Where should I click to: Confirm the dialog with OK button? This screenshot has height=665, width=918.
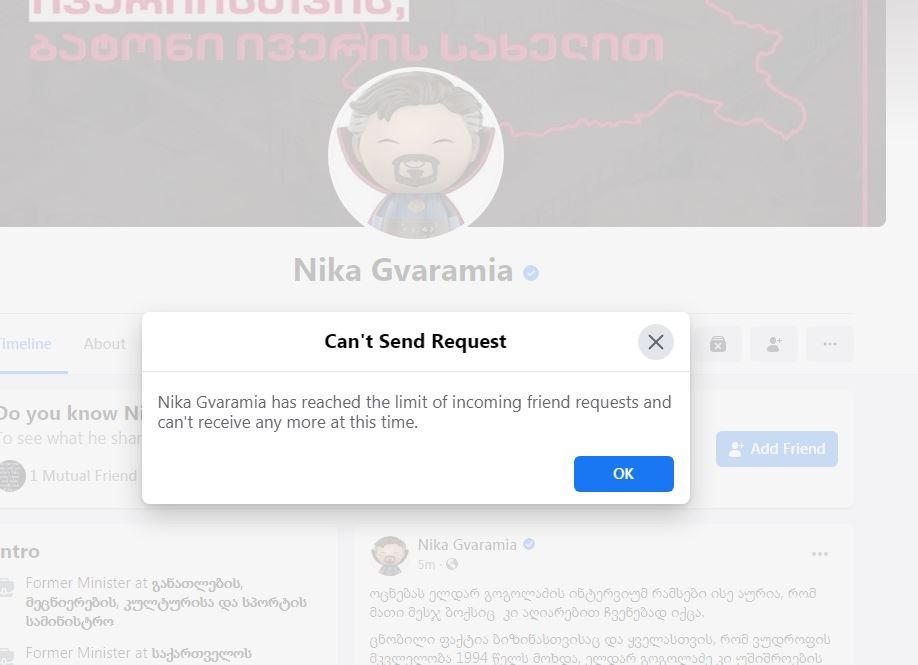[624, 474]
